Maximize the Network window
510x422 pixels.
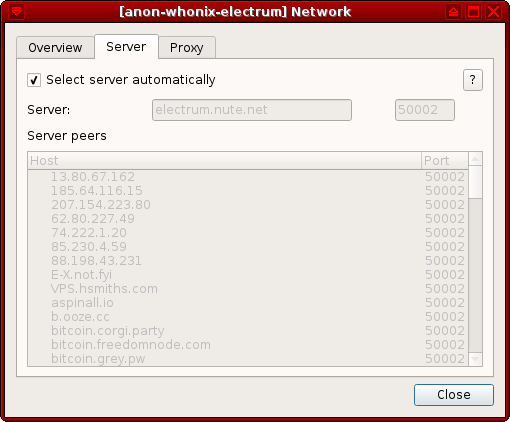coord(473,12)
